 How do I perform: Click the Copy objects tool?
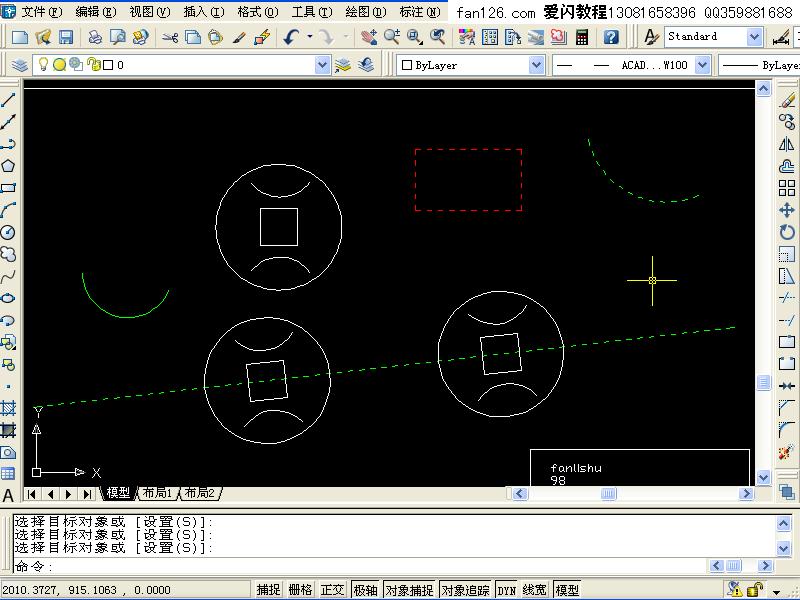[x=787, y=122]
